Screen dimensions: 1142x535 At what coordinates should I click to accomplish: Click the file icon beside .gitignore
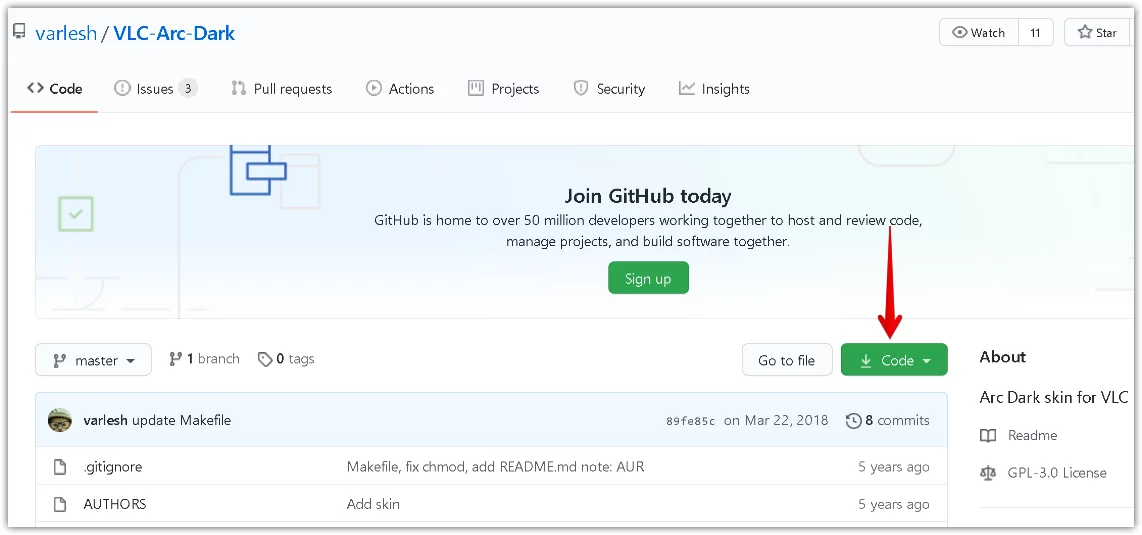pos(60,467)
